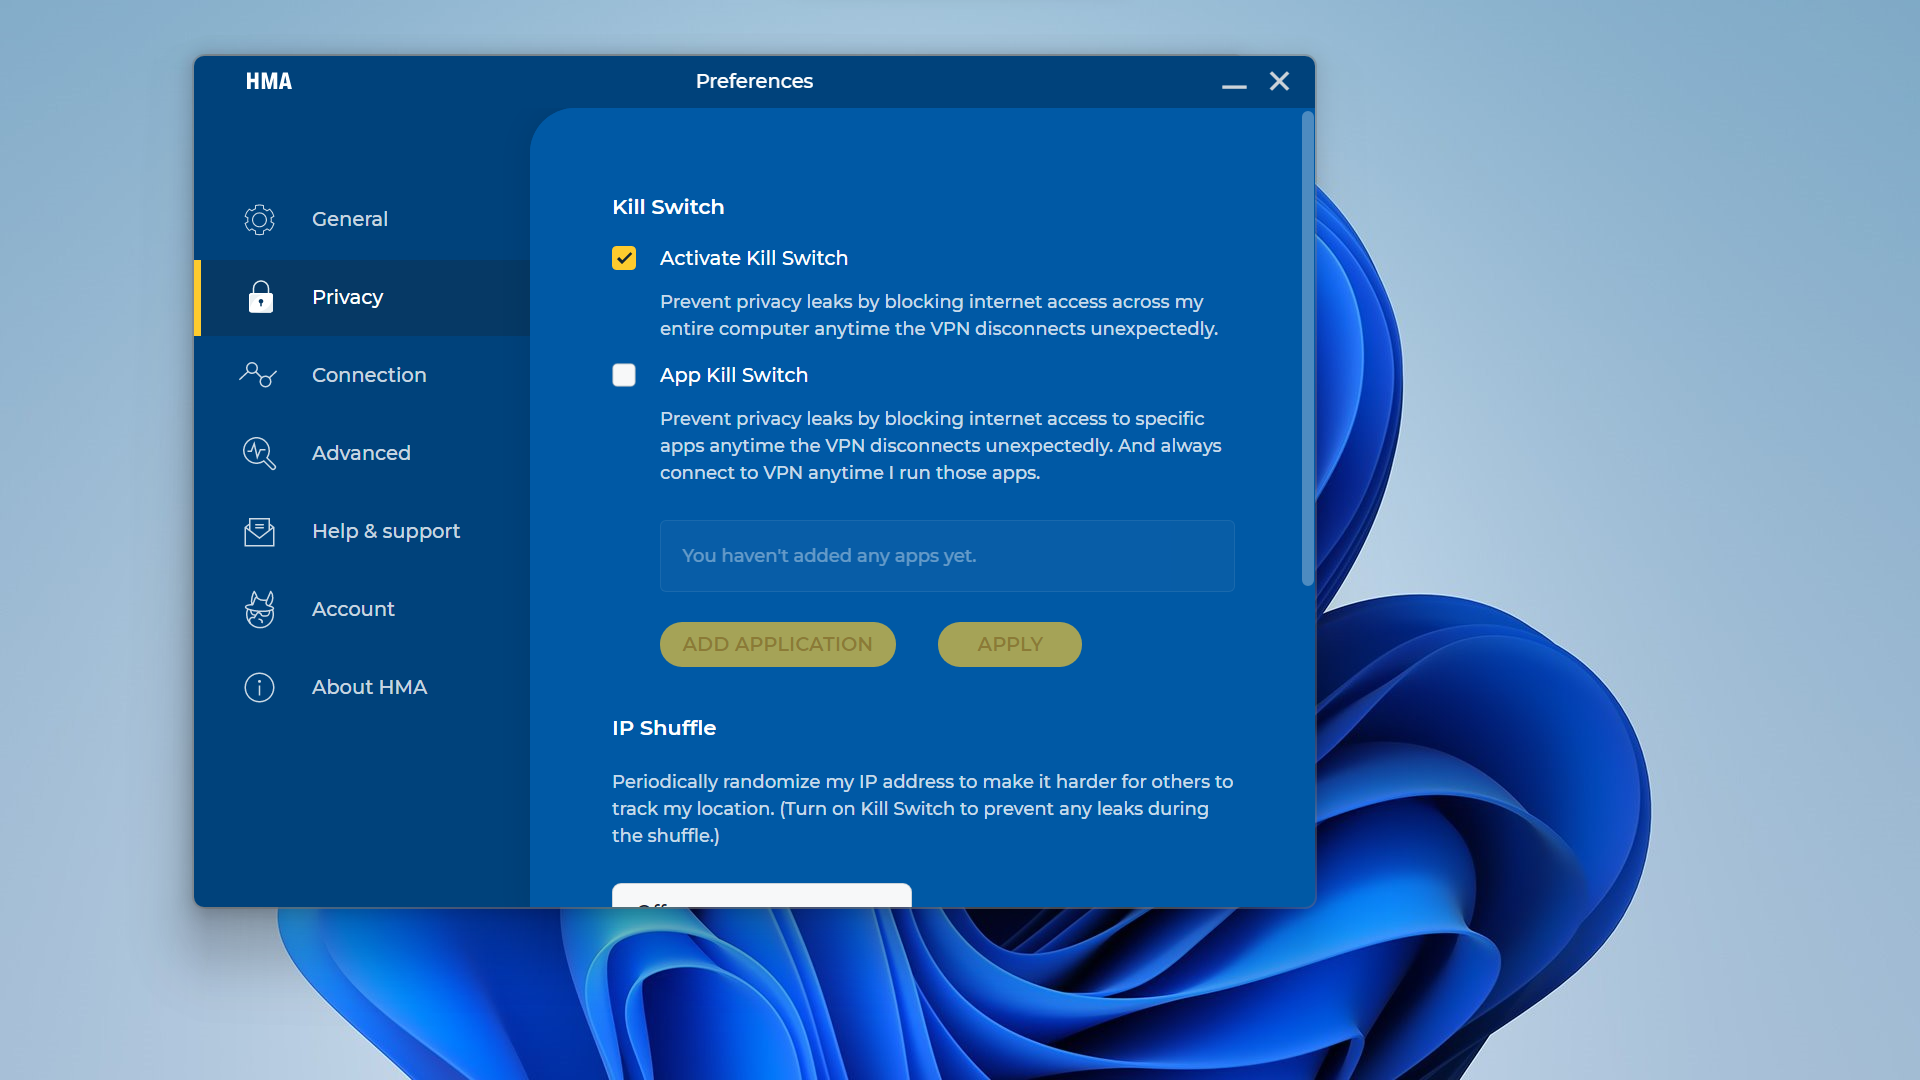Click the Connection graph icon
Viewport: 1920px width, 1080px height.
point(258,375)
